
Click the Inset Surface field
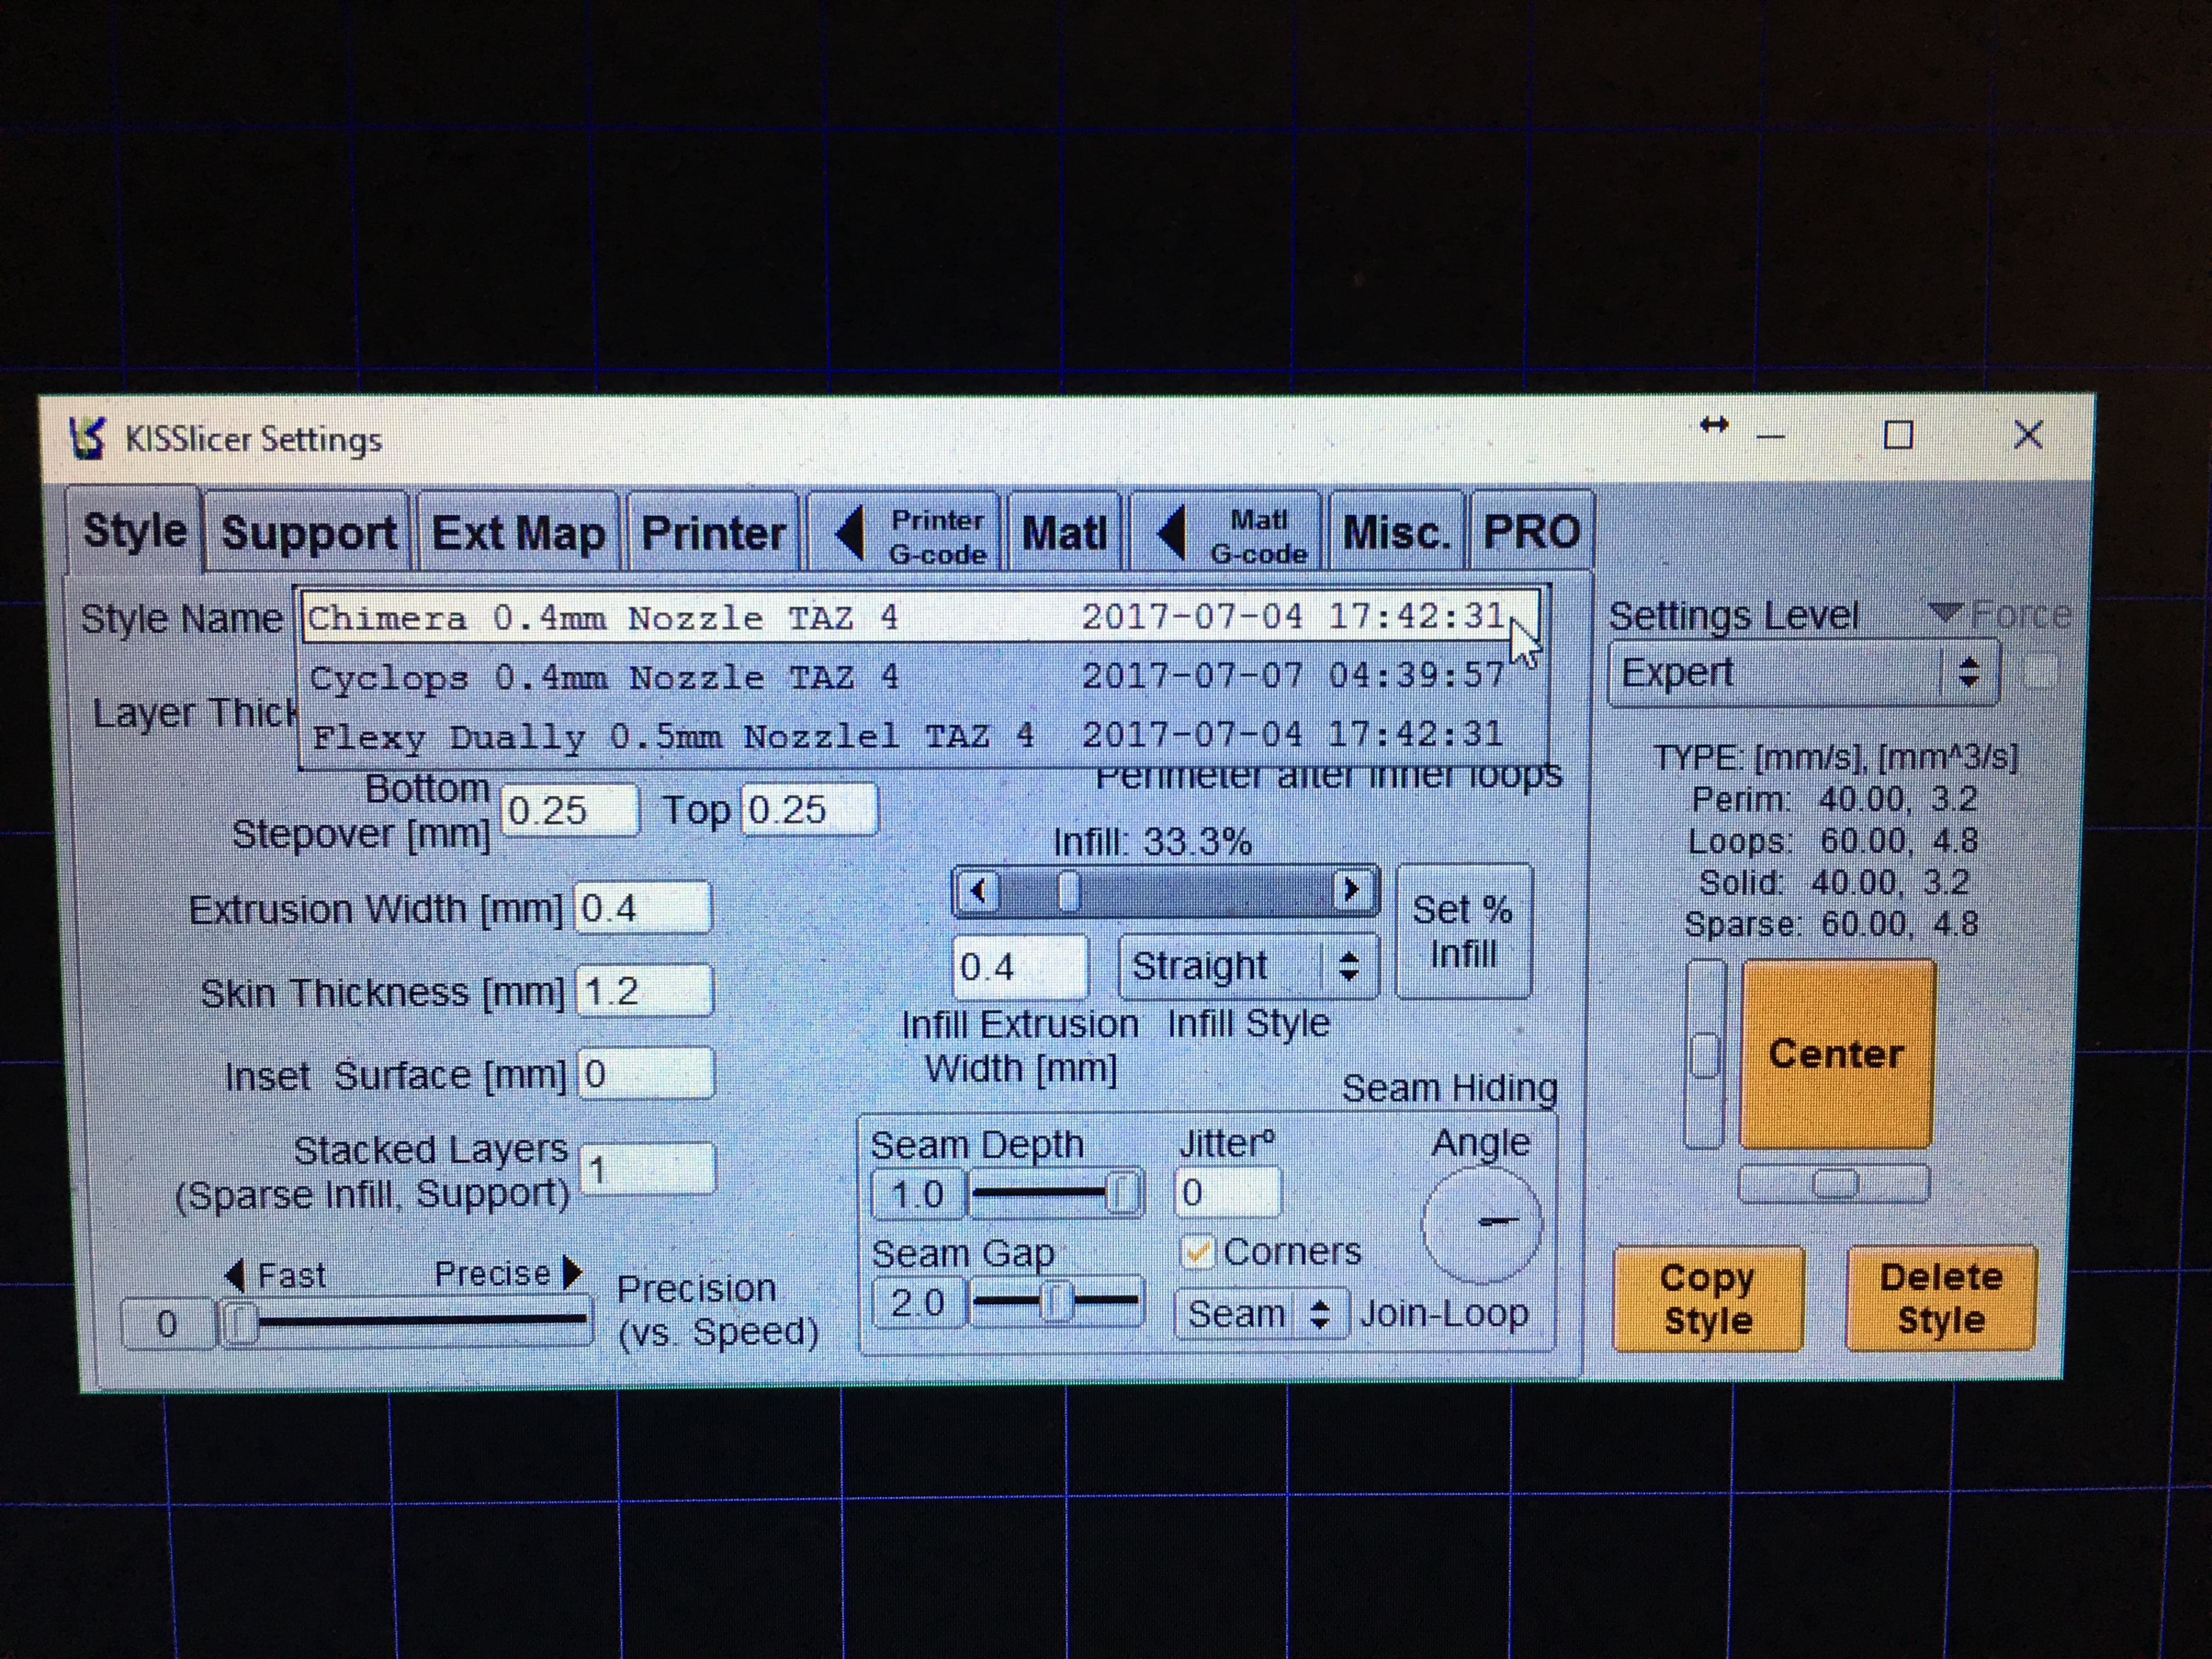pos(646,1074)
